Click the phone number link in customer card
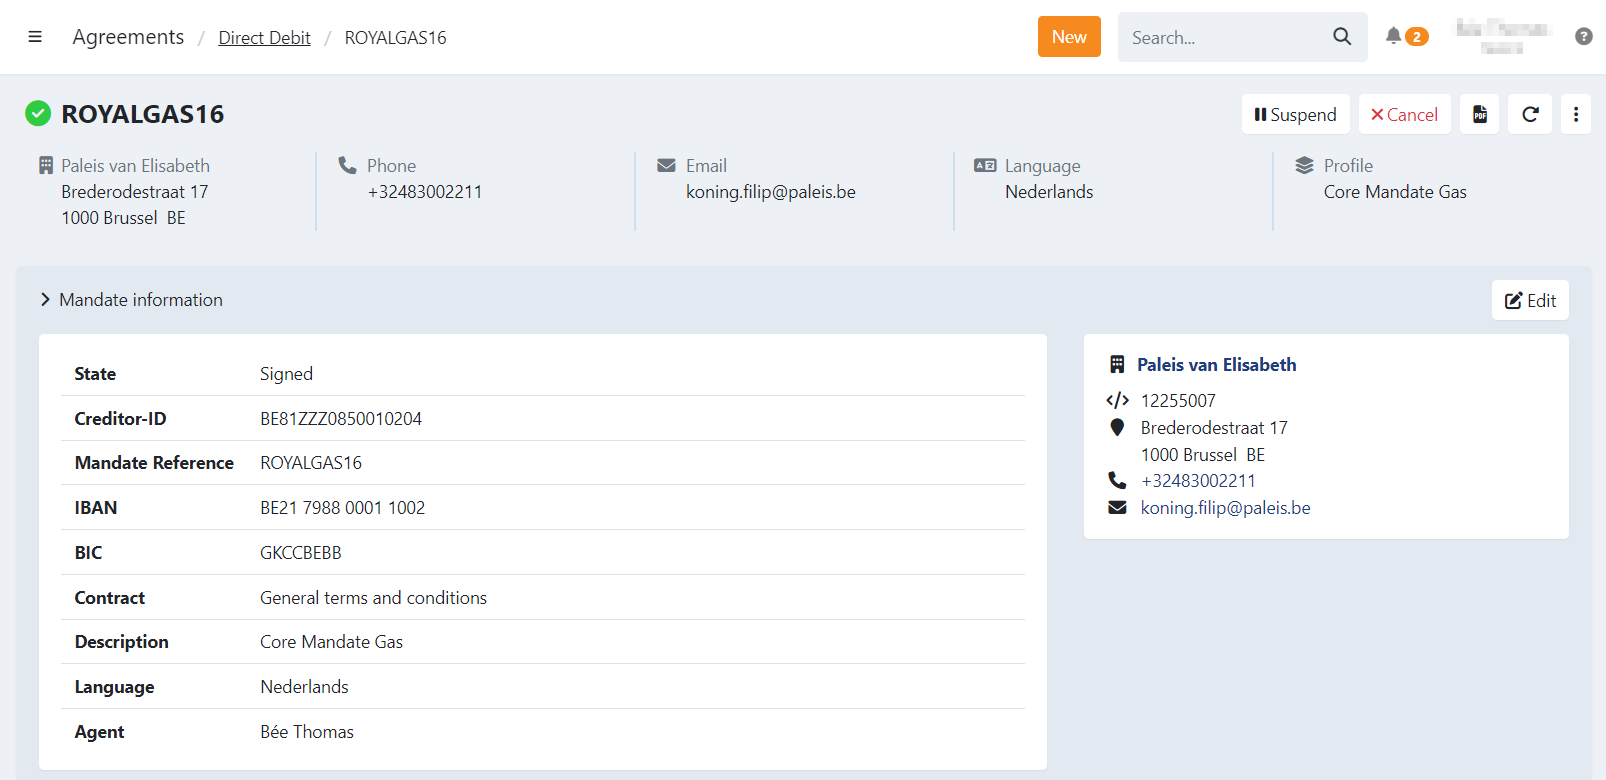Viewport: 1606px width, 780px height. pyautogui.click(x=1197, y=481)
